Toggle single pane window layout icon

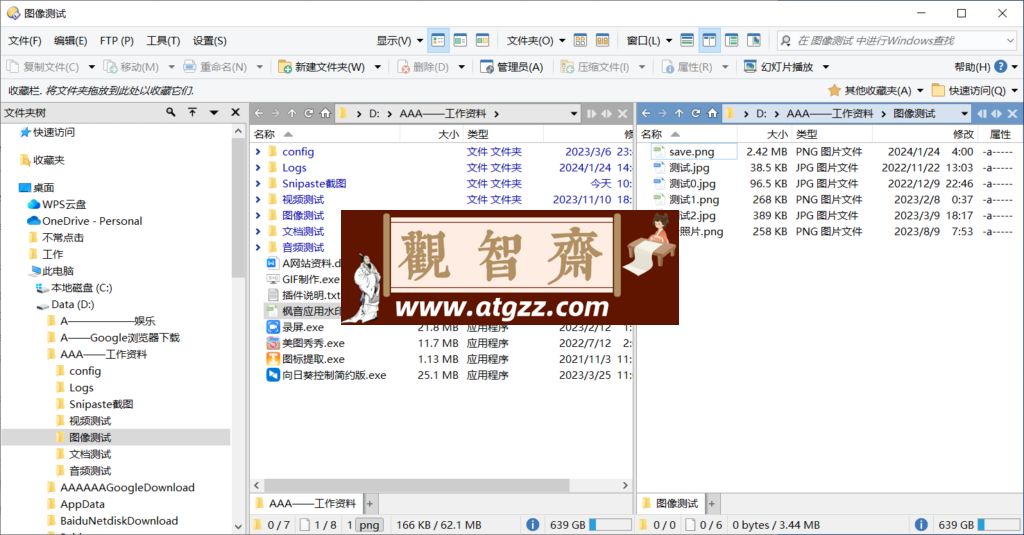pos(687,41)
